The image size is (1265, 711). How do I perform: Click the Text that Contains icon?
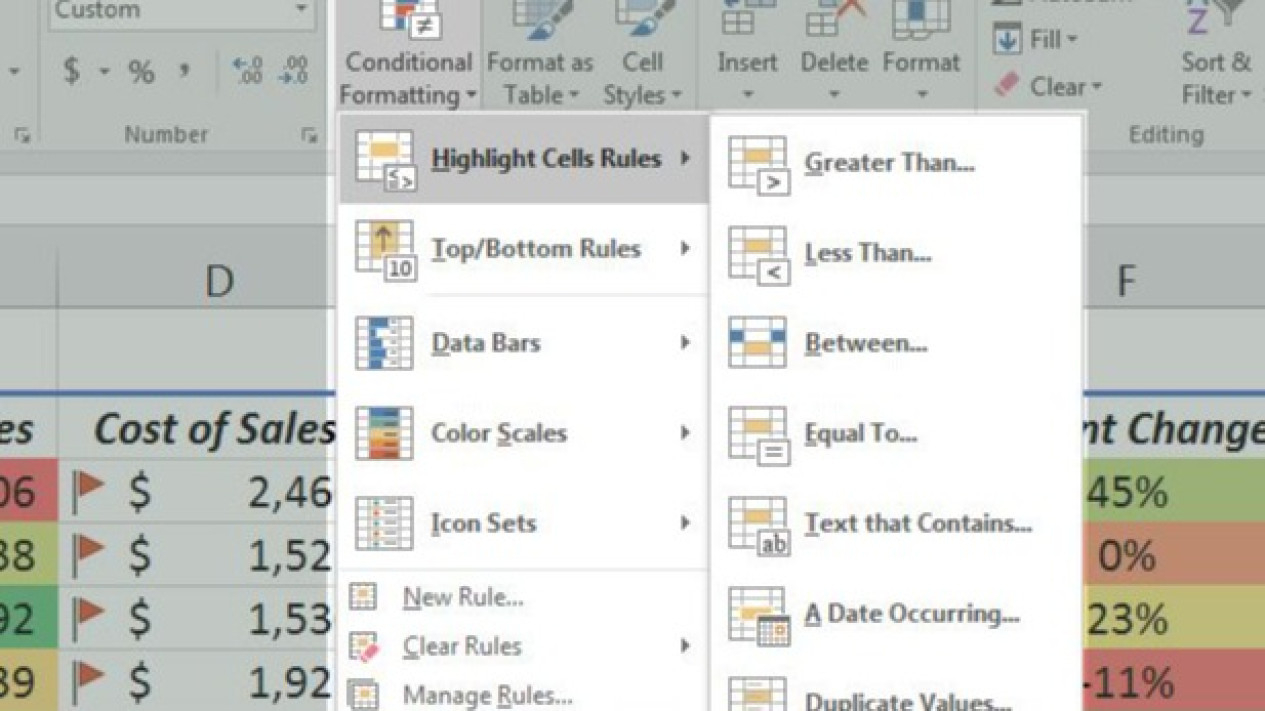click(759, 526)
